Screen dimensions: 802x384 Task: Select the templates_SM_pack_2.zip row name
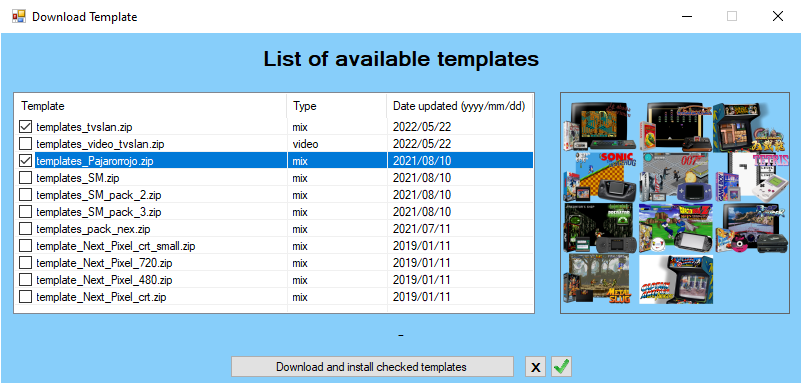[x=99, y=195]
